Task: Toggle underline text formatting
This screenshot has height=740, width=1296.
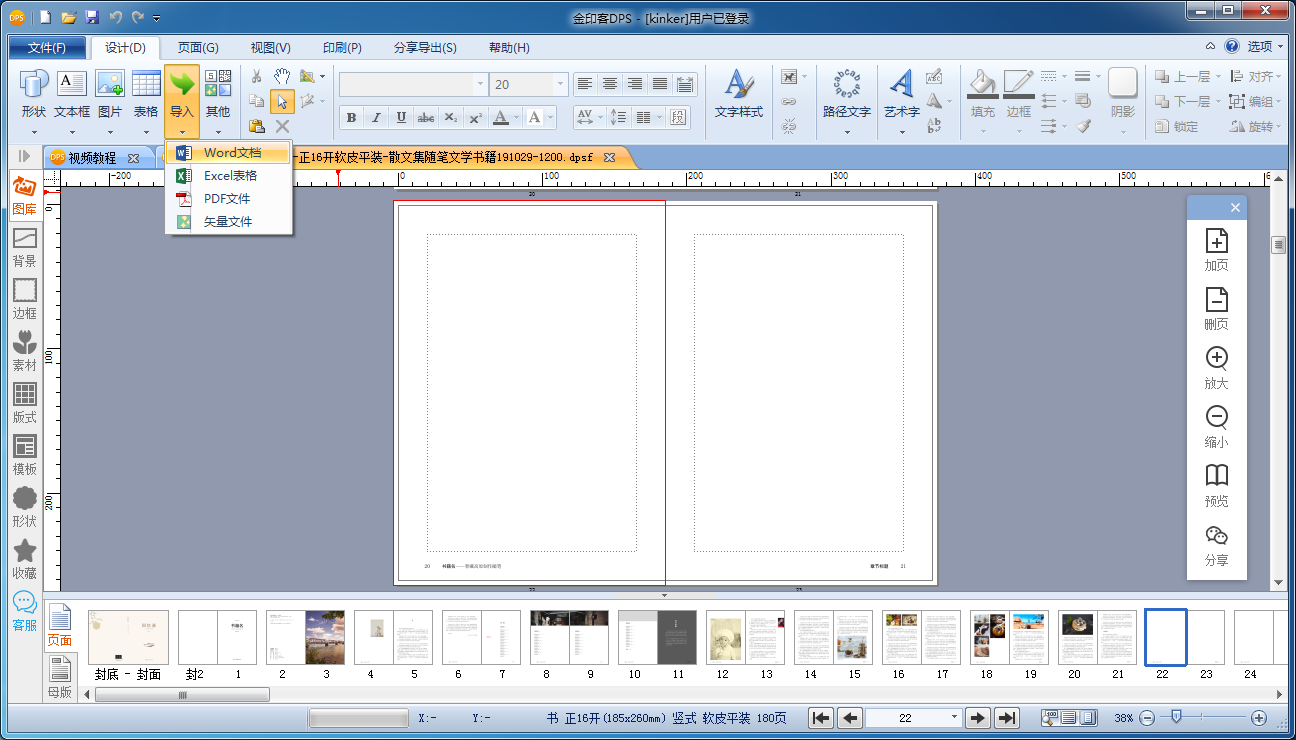Action: coord(401,117)
